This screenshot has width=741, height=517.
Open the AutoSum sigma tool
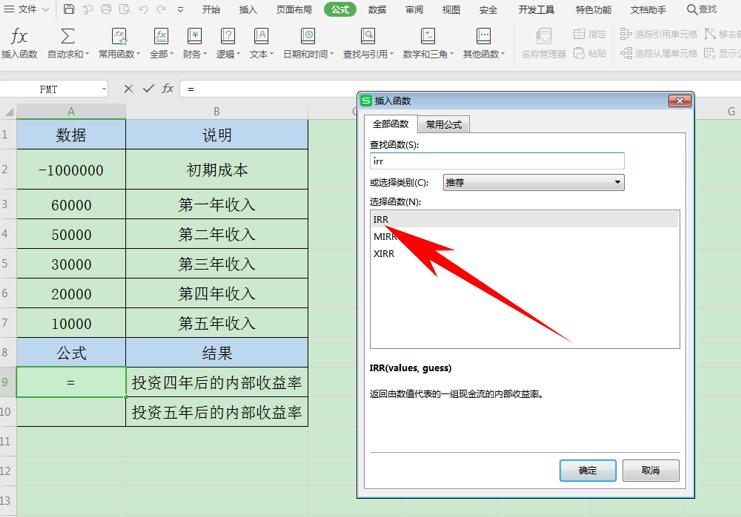coord(67,36)
